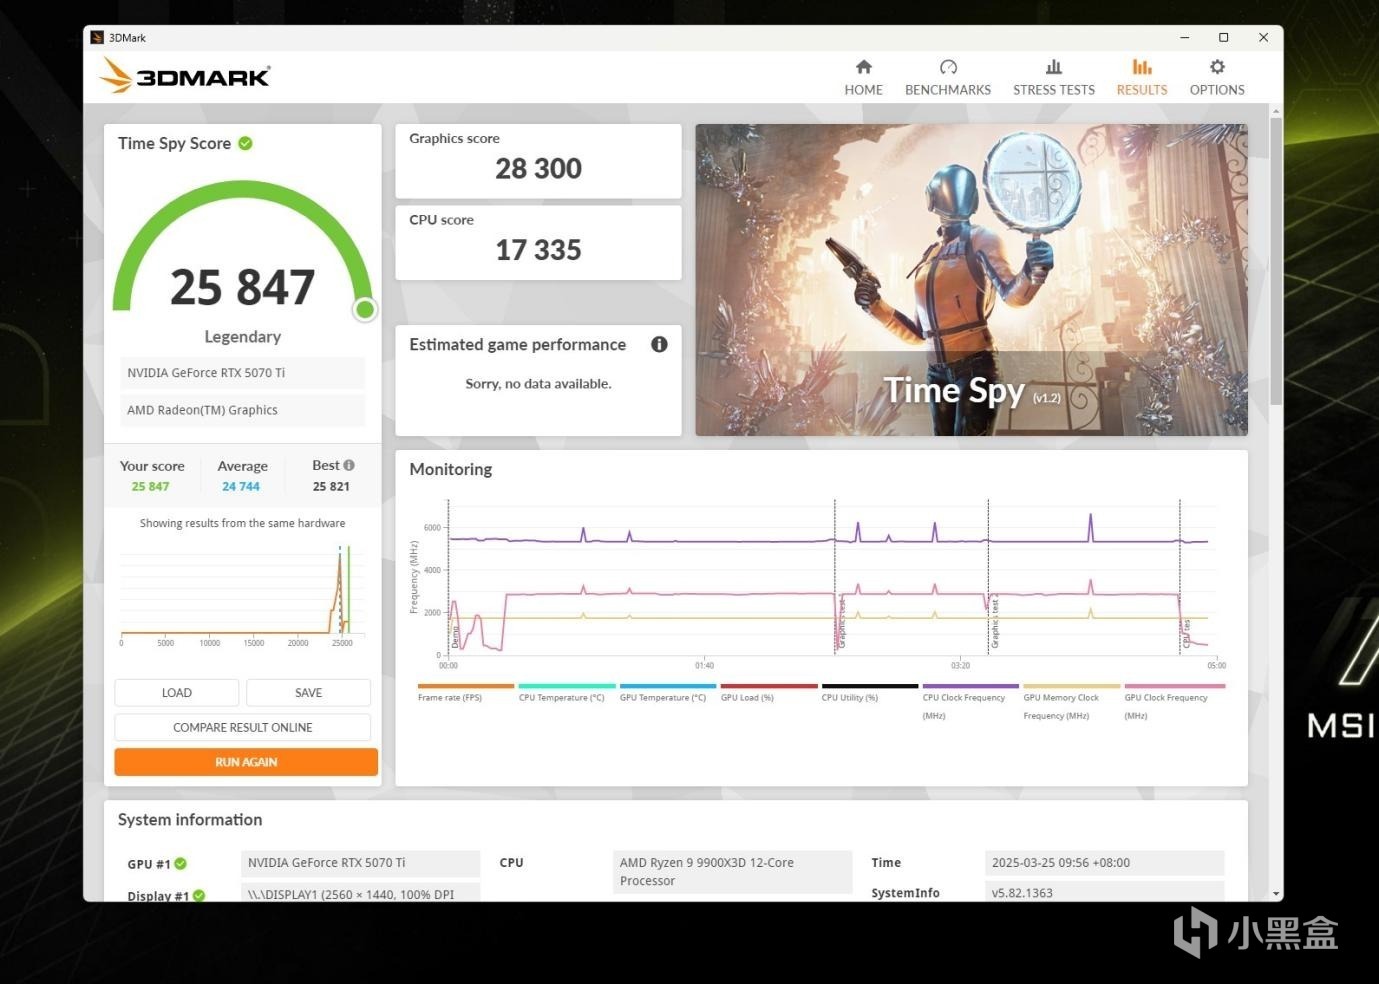Click the Average score 24 744
This screenshot has width=1379, height=984.
tap(241, 487)
